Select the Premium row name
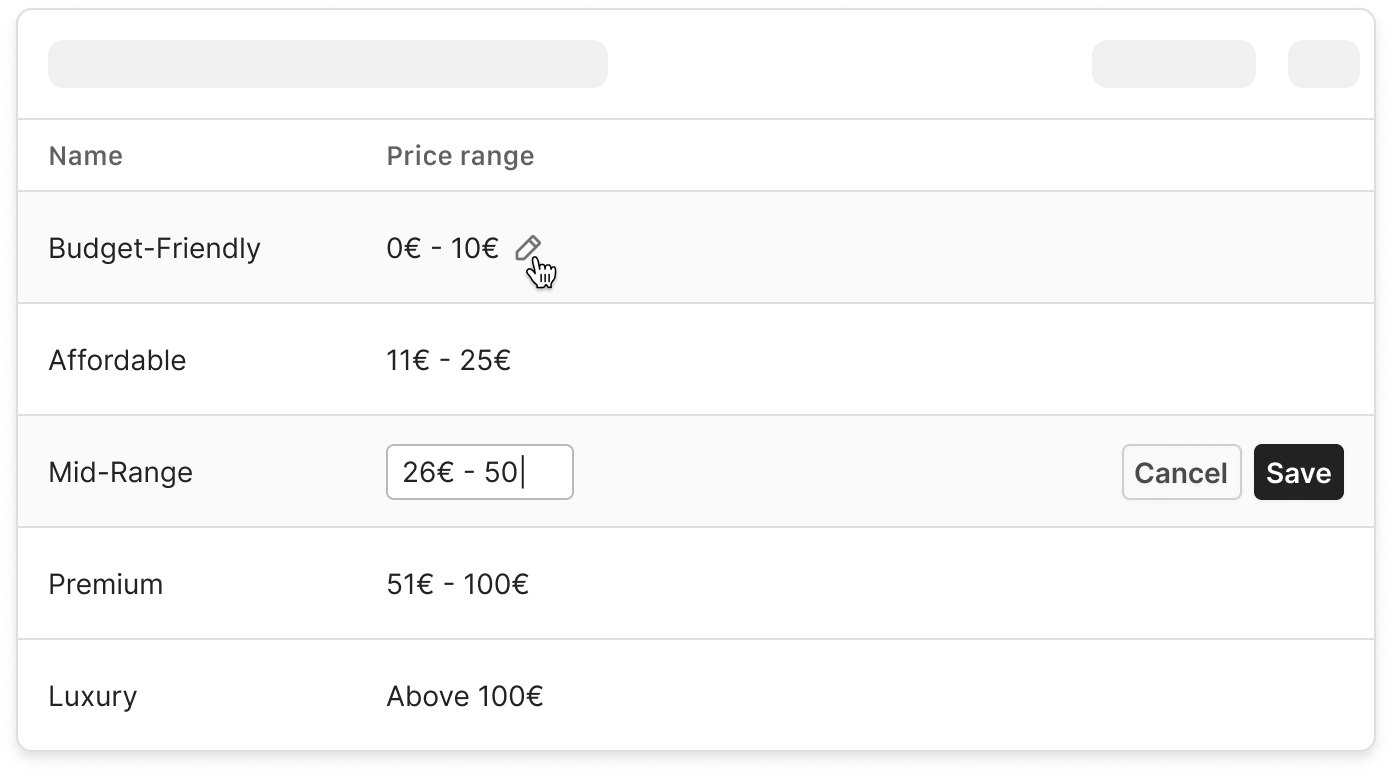1392x776 pixels. (x=105, y=584)
